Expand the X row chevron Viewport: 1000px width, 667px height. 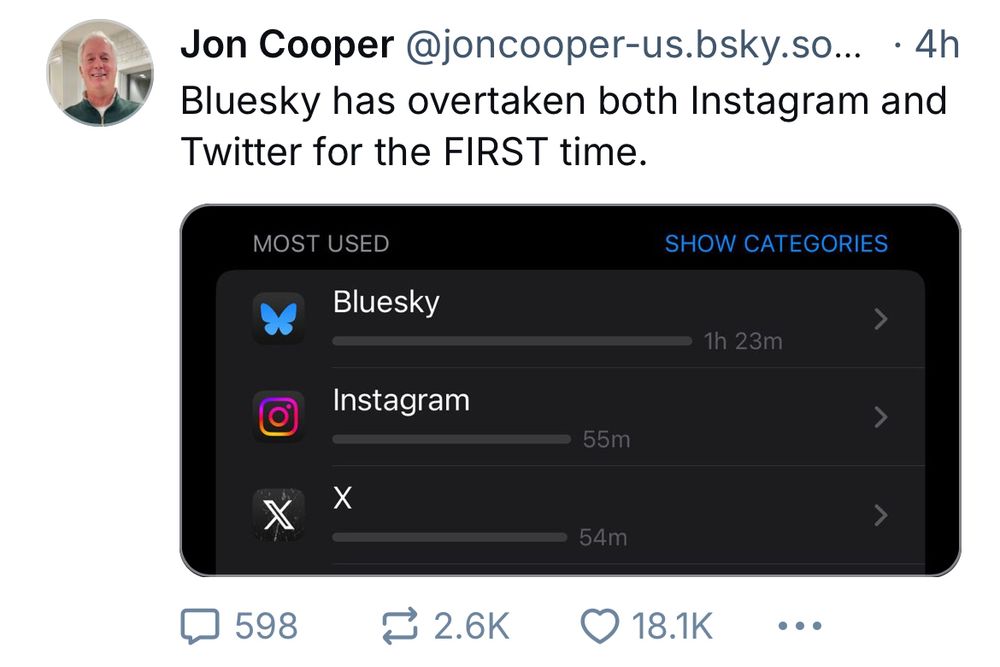click(881, 515)
